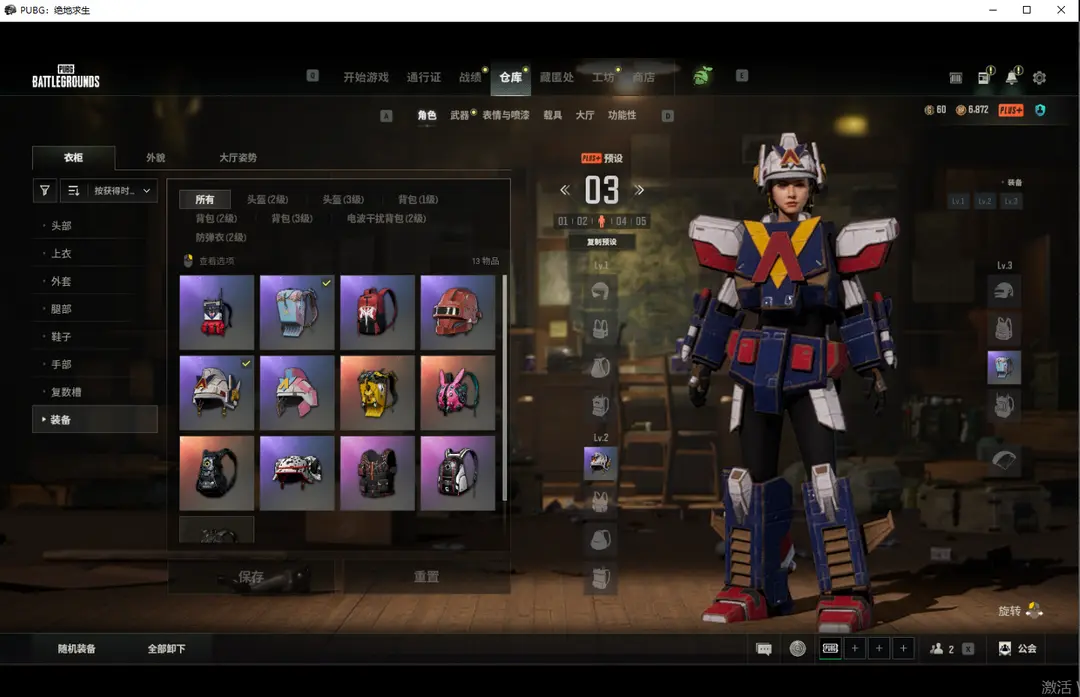Image resolution: width=1080 pixels, height=697 pixels.
Task: Click PLUS+ orange badge
Action: tap(1010, 110)
